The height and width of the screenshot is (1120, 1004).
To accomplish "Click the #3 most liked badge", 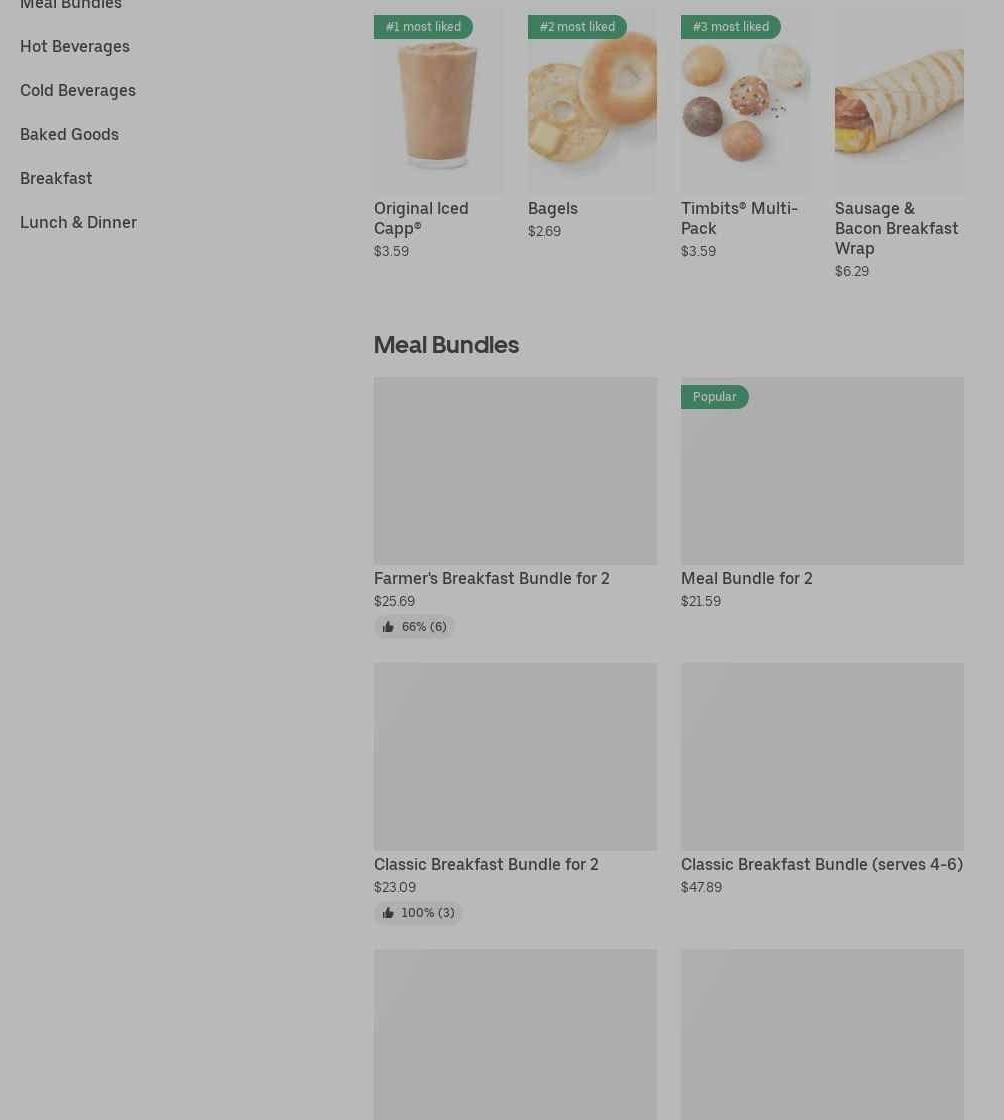I will (731, 27).
